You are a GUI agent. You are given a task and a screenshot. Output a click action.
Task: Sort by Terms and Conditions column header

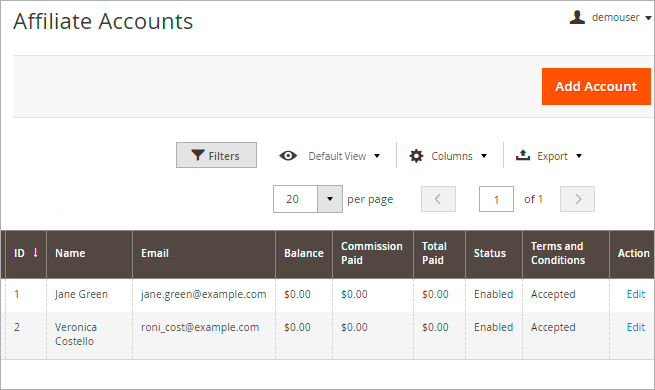tap(566, 254)
